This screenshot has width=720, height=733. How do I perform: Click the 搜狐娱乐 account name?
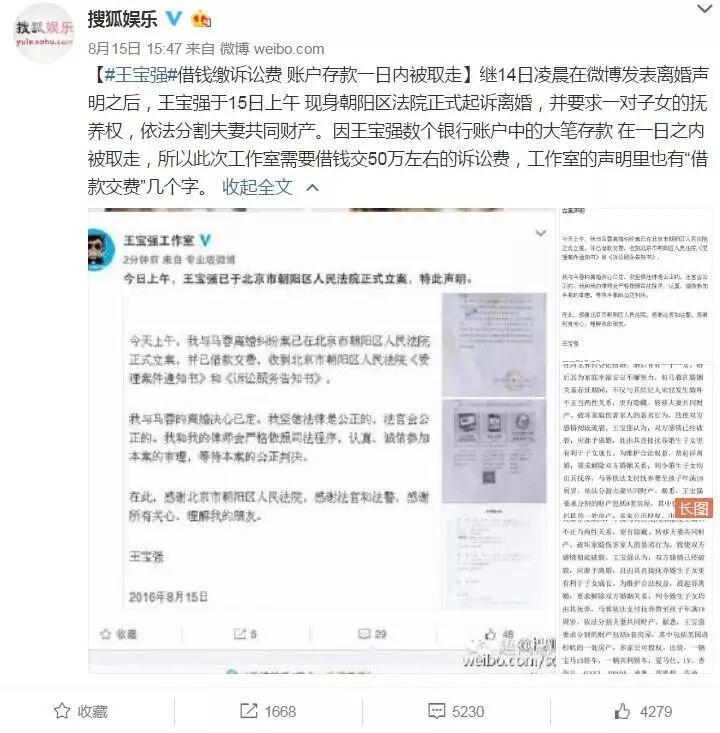tap(122, 19)
